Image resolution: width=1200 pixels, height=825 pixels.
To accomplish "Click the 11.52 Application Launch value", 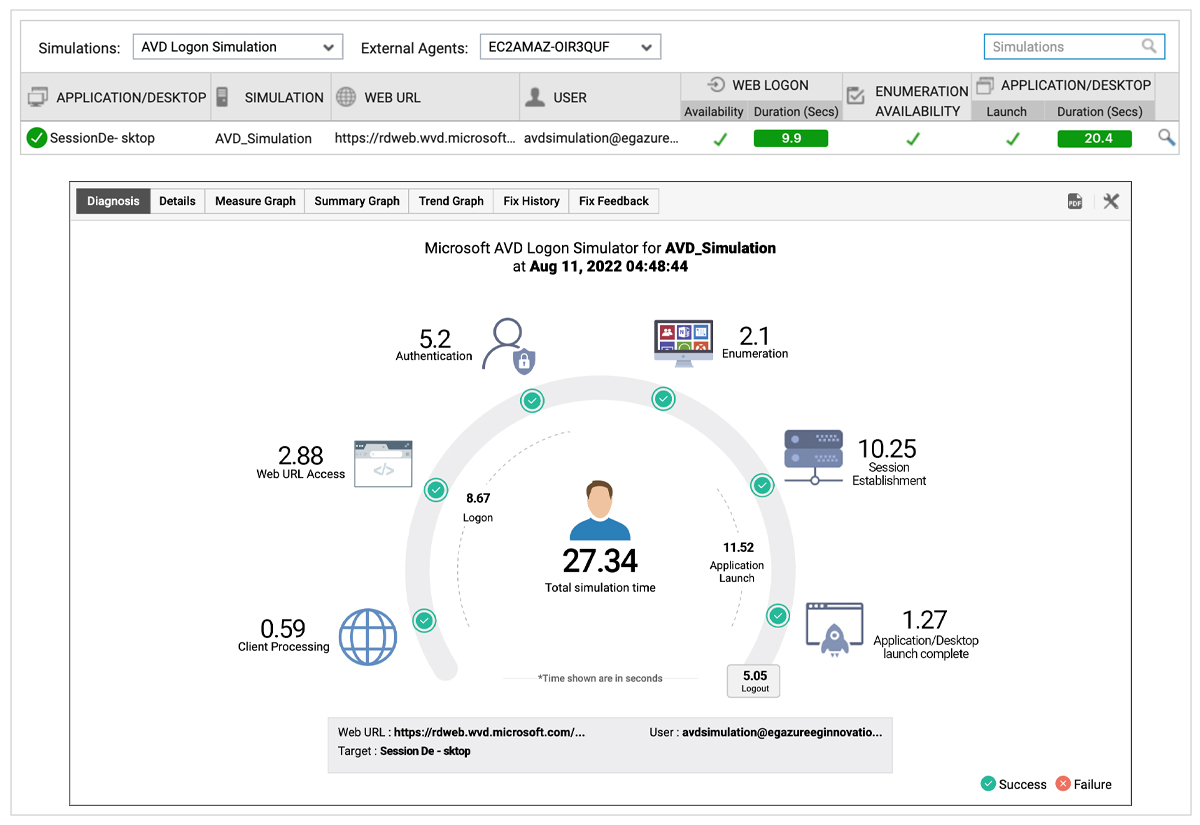I will [738, 547].
